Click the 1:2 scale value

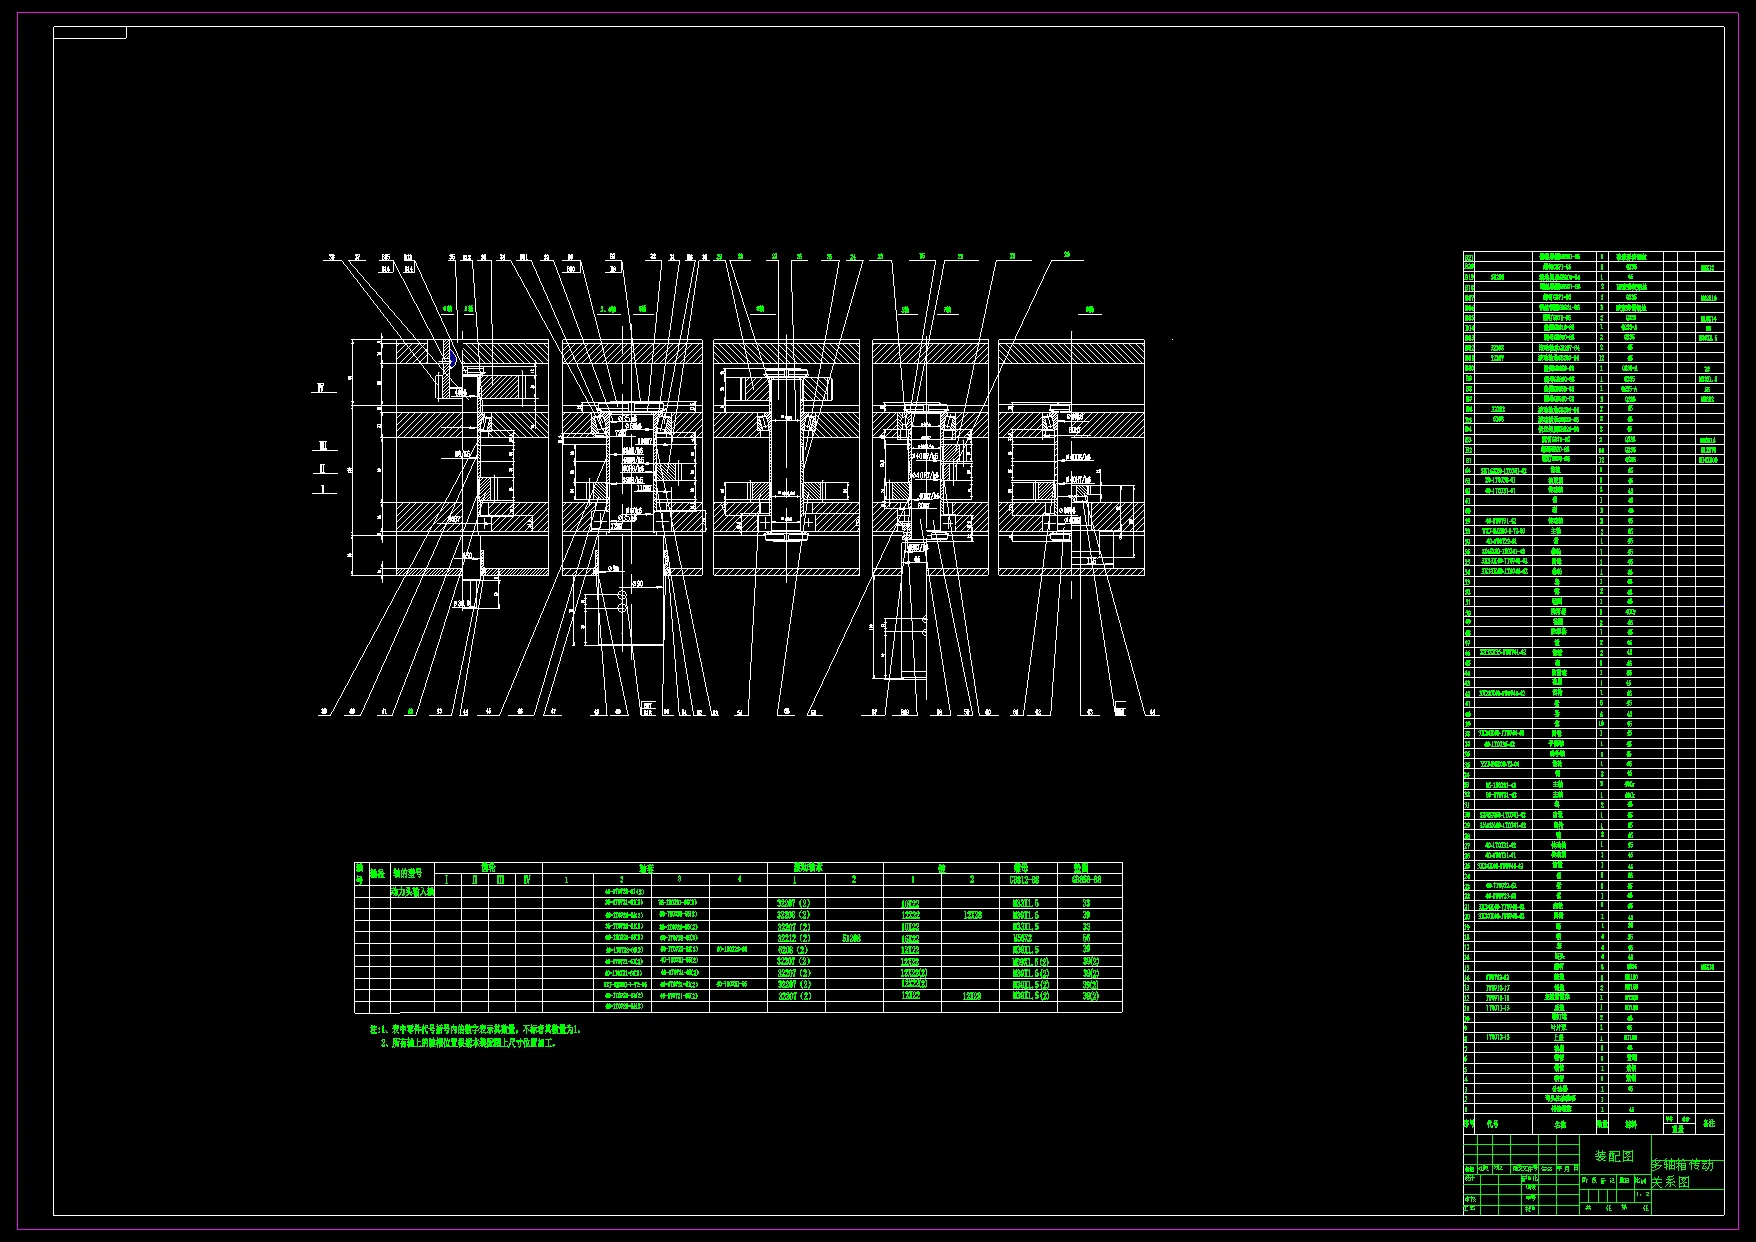coord(1642,1194)
